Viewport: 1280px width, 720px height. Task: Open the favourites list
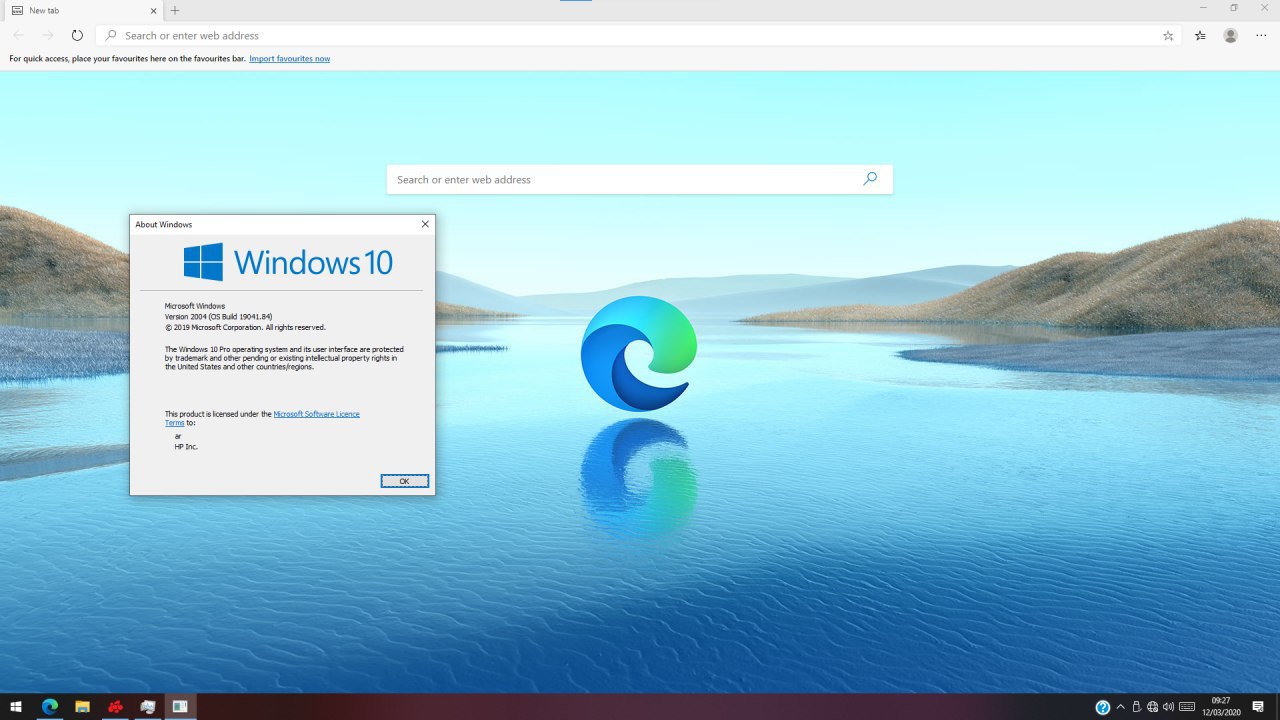[1200, 35]
